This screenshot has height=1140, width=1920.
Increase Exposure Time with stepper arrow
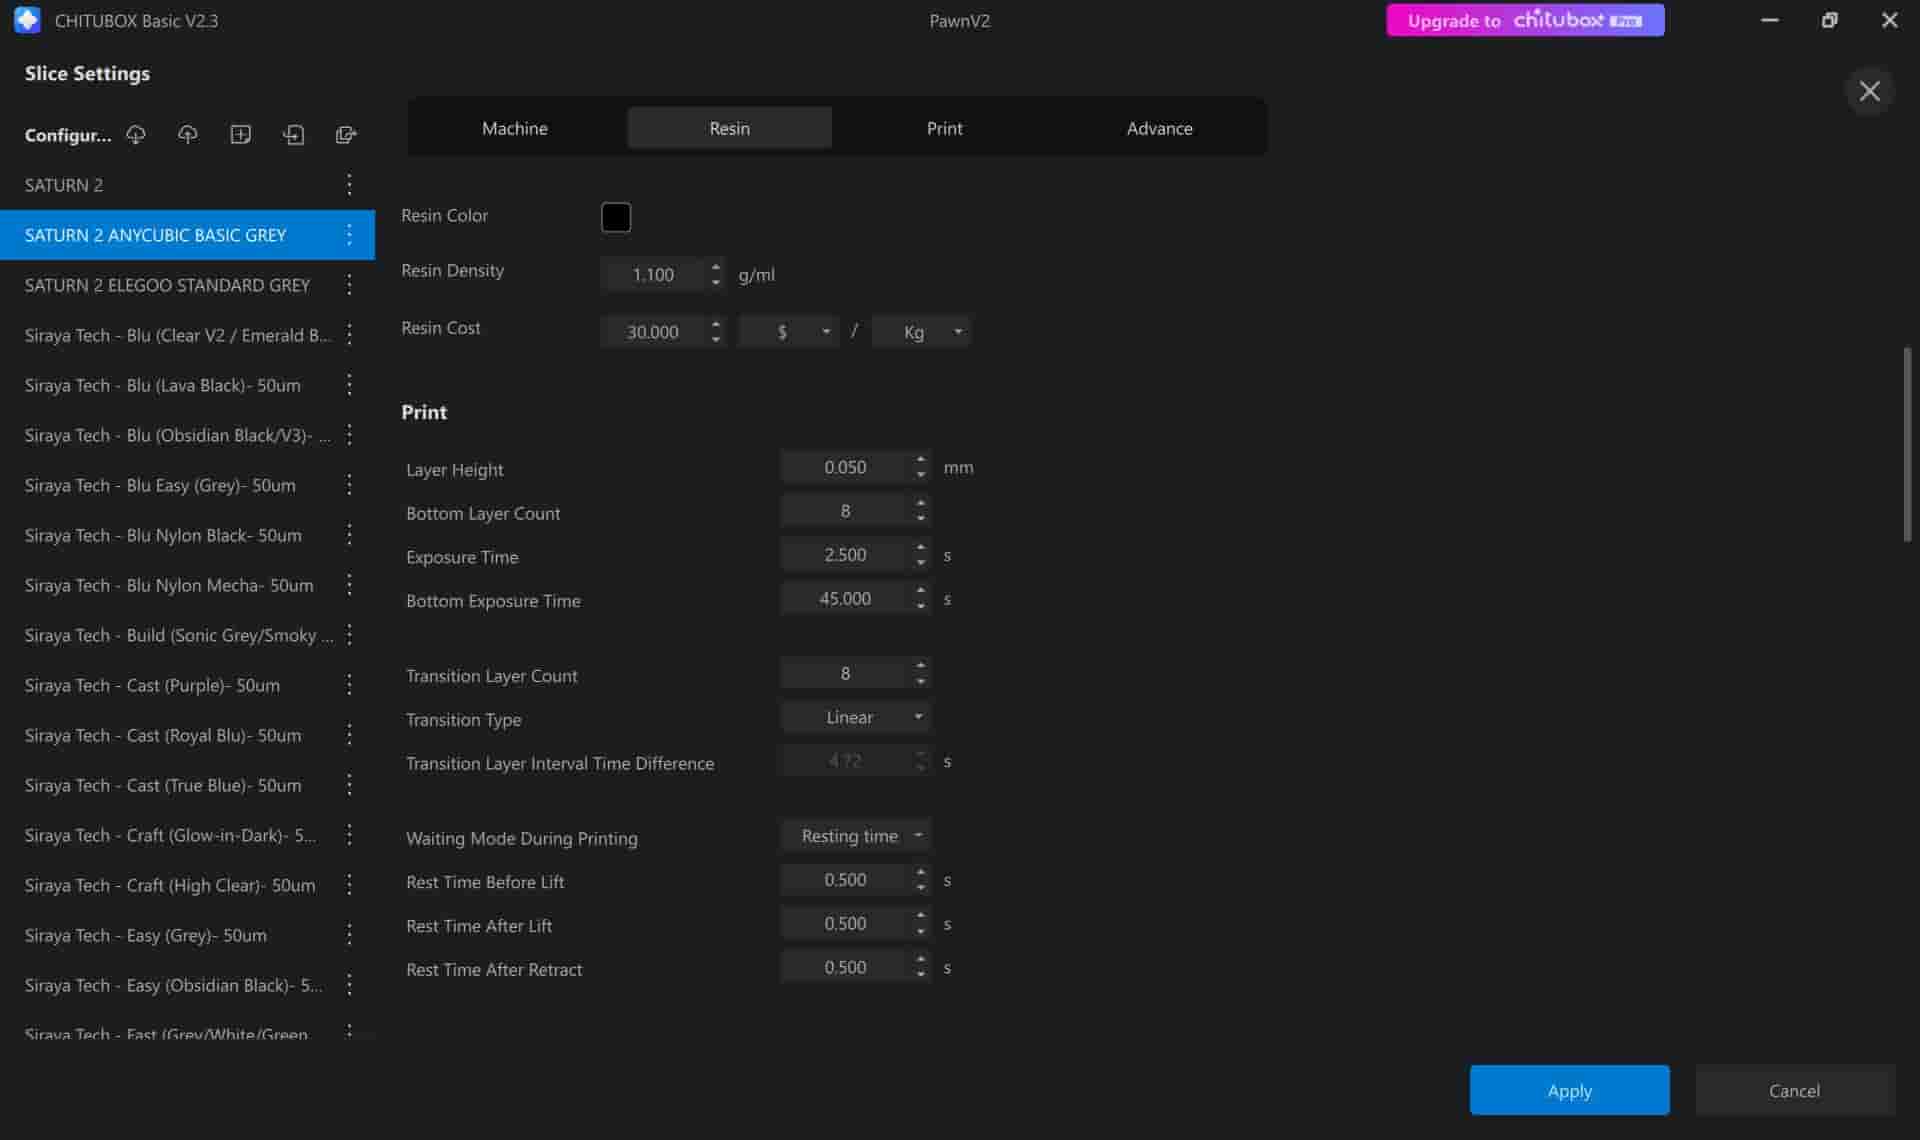click(x=921, y=547)
